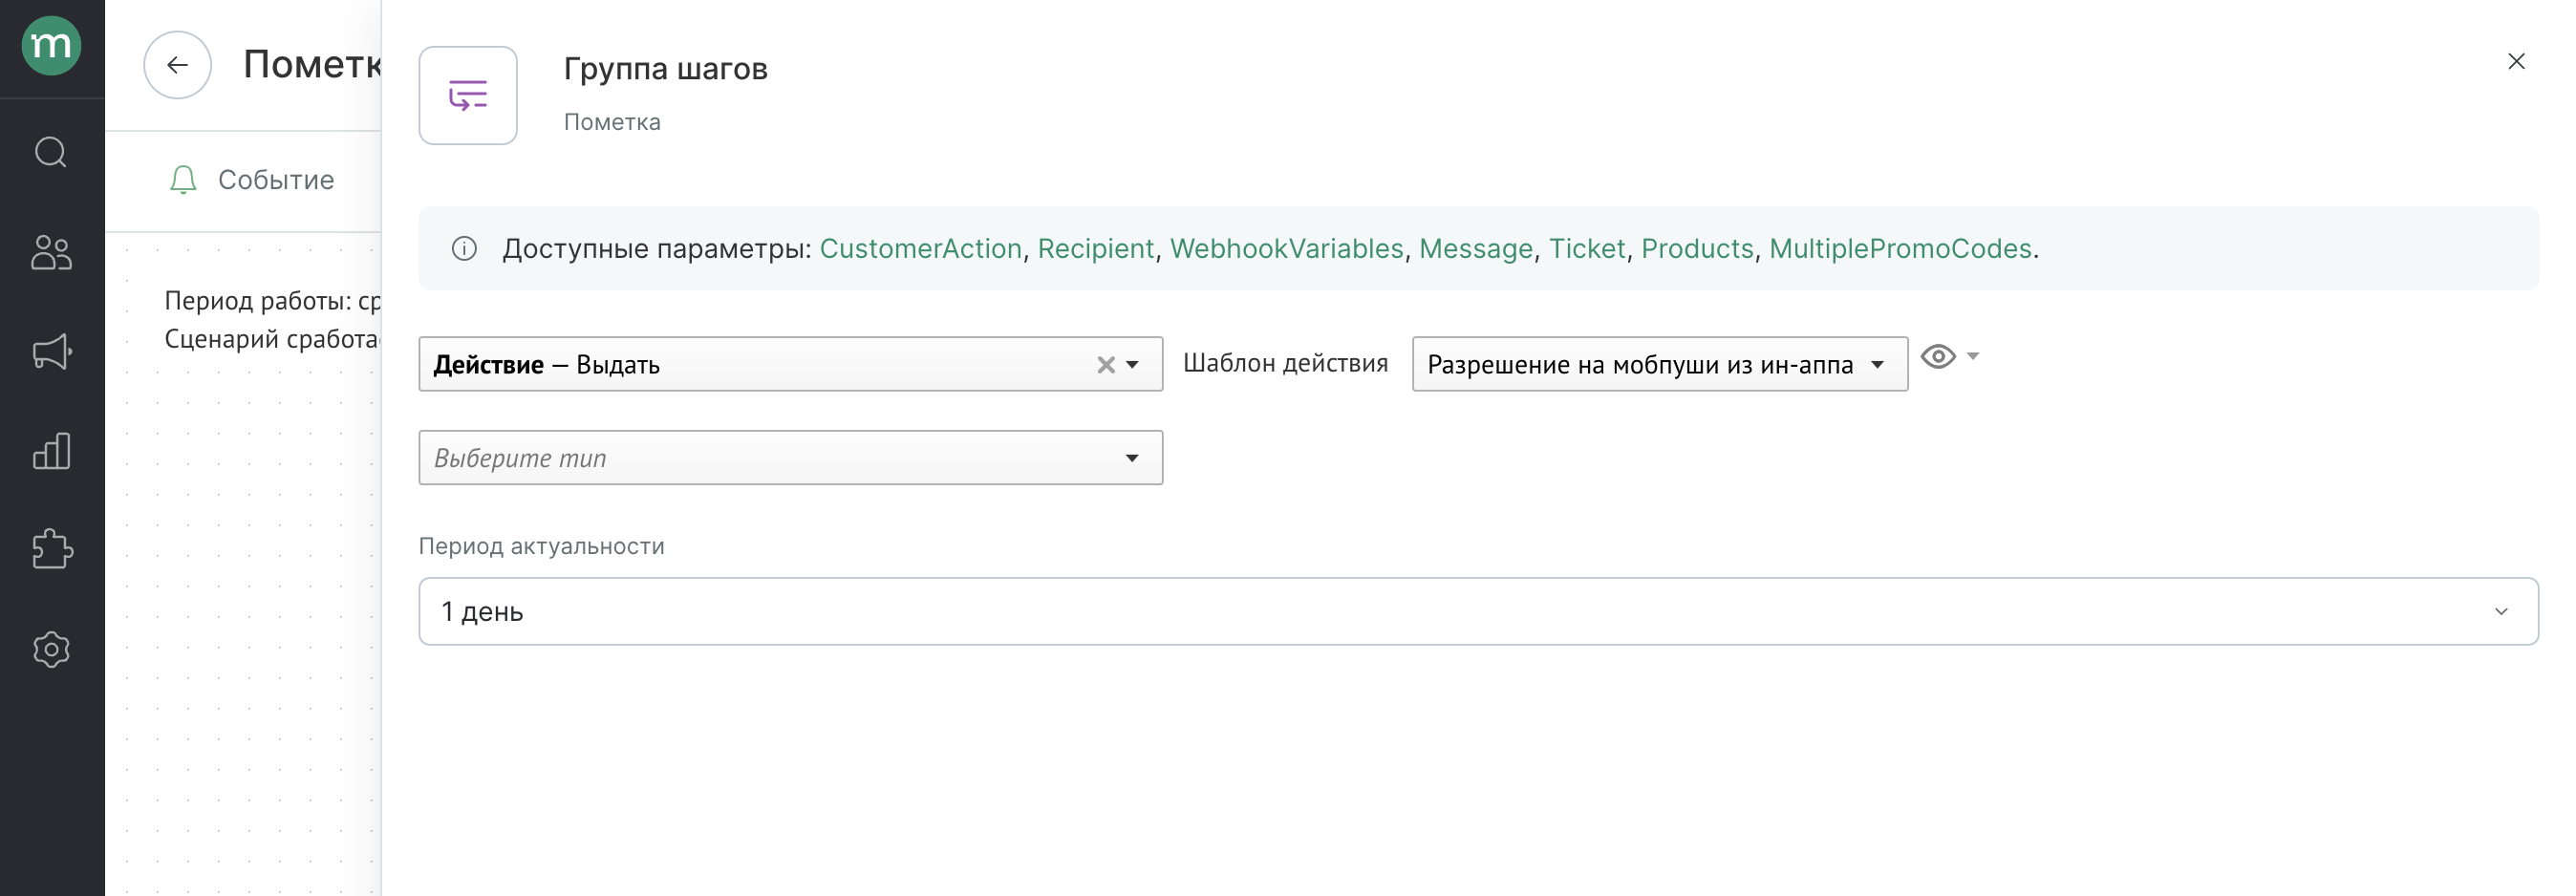Viewport: 2576px width, 896px height.
Task: Open search in the sidebar
Action: [x=51, y=152]
